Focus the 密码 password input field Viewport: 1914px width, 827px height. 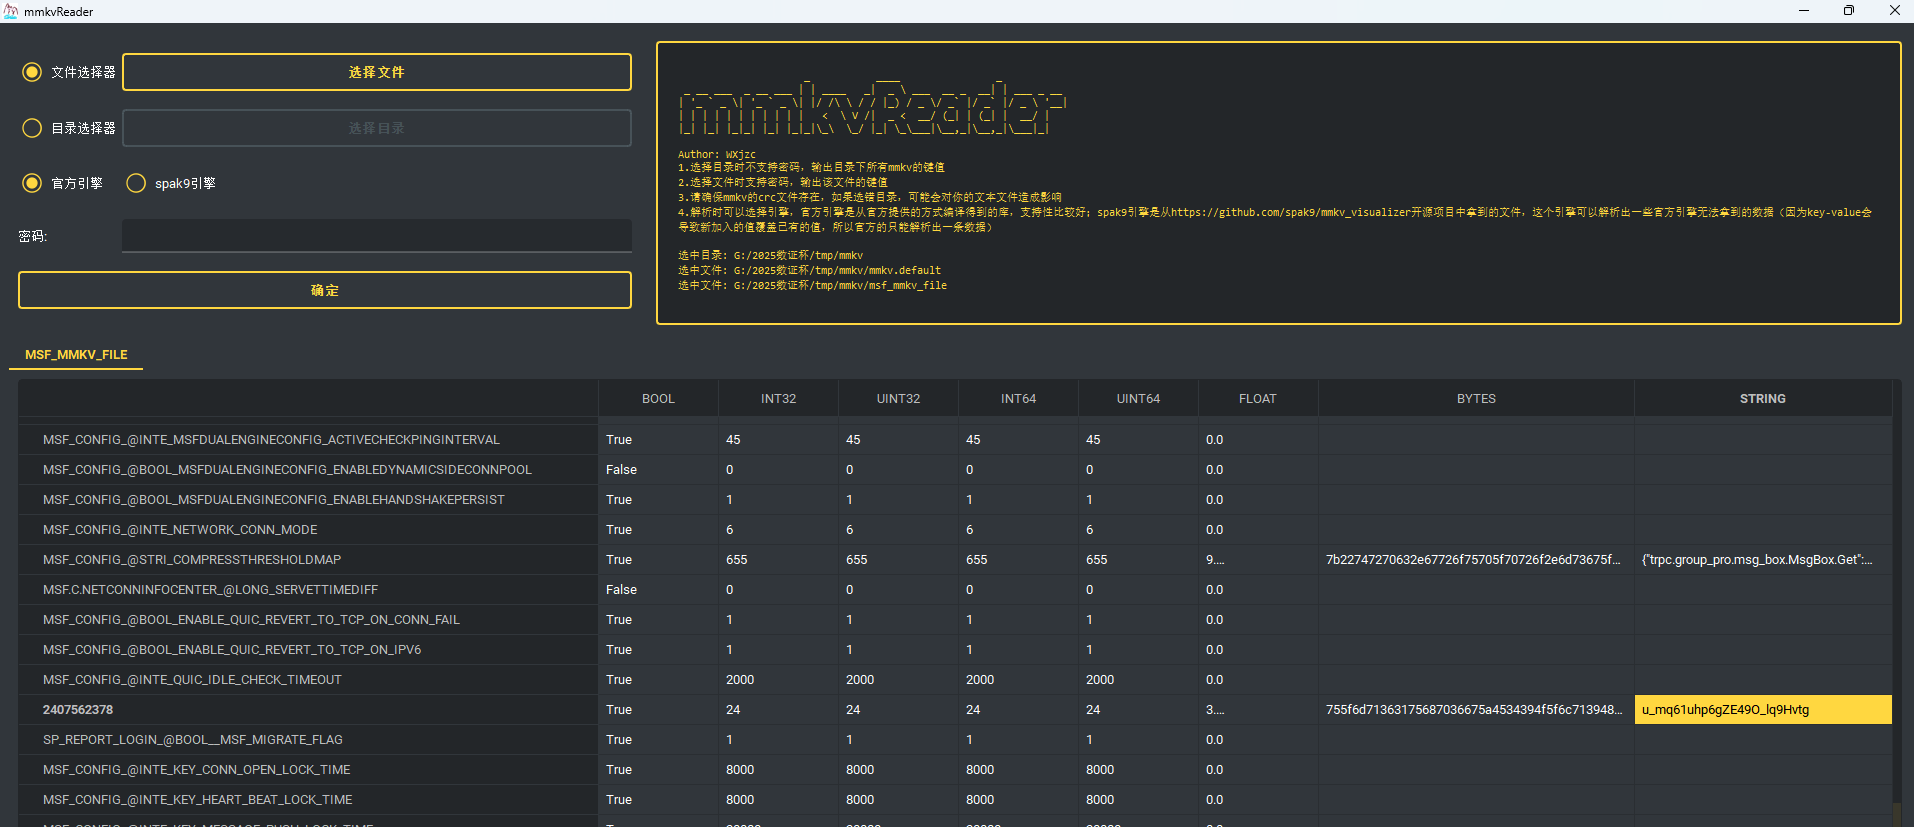[x=376, y=236]
